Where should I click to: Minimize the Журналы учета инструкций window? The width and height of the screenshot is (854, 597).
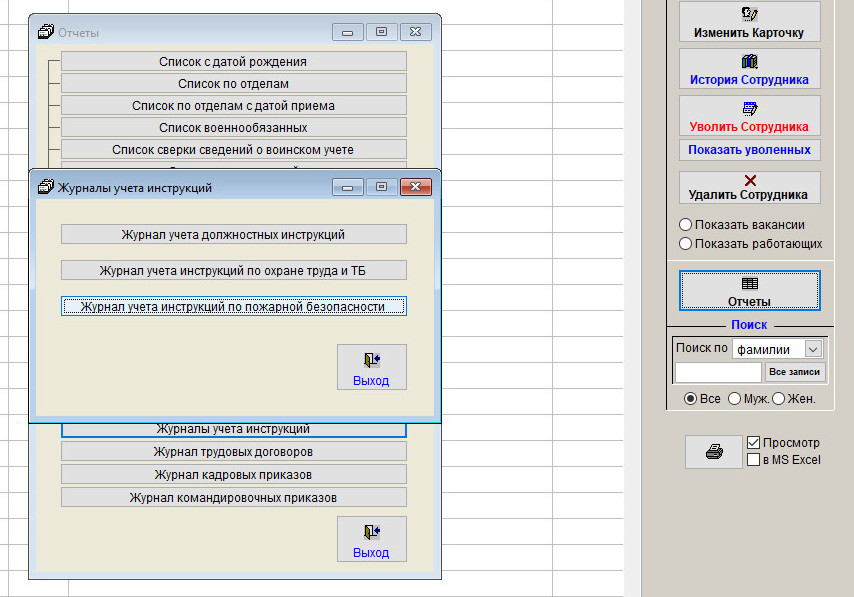pyautogui.click(x=347, y=187)
